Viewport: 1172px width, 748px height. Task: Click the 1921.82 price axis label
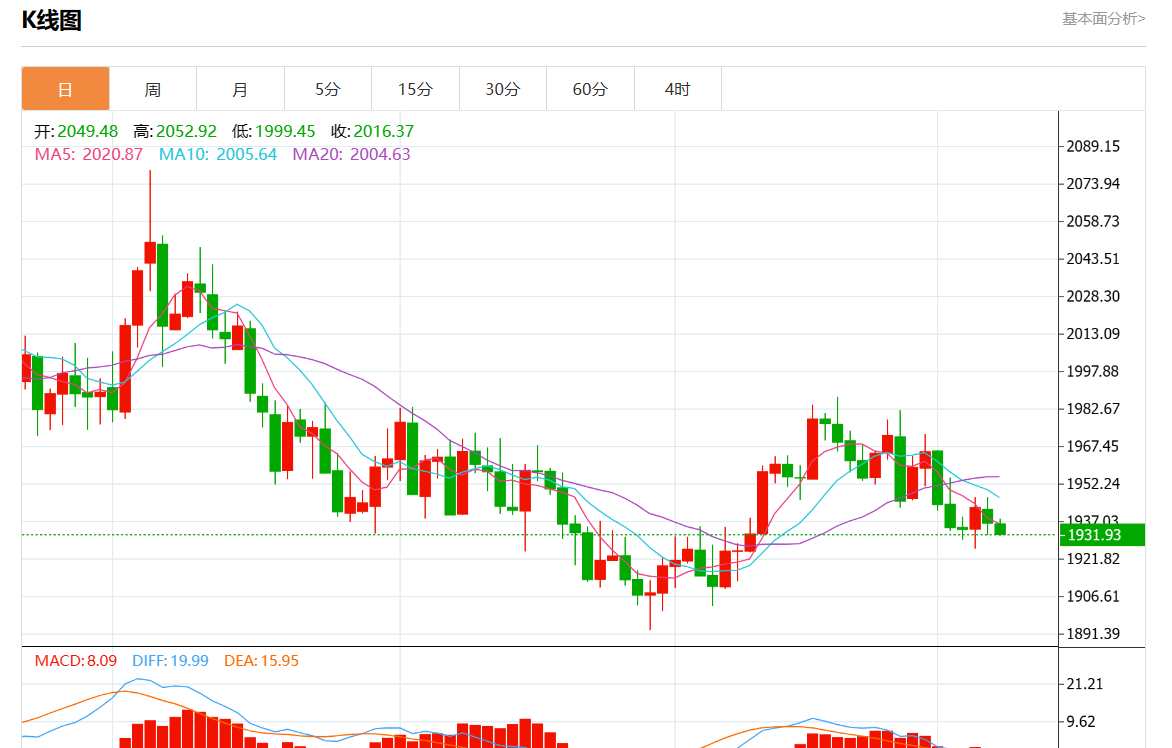1093,559
